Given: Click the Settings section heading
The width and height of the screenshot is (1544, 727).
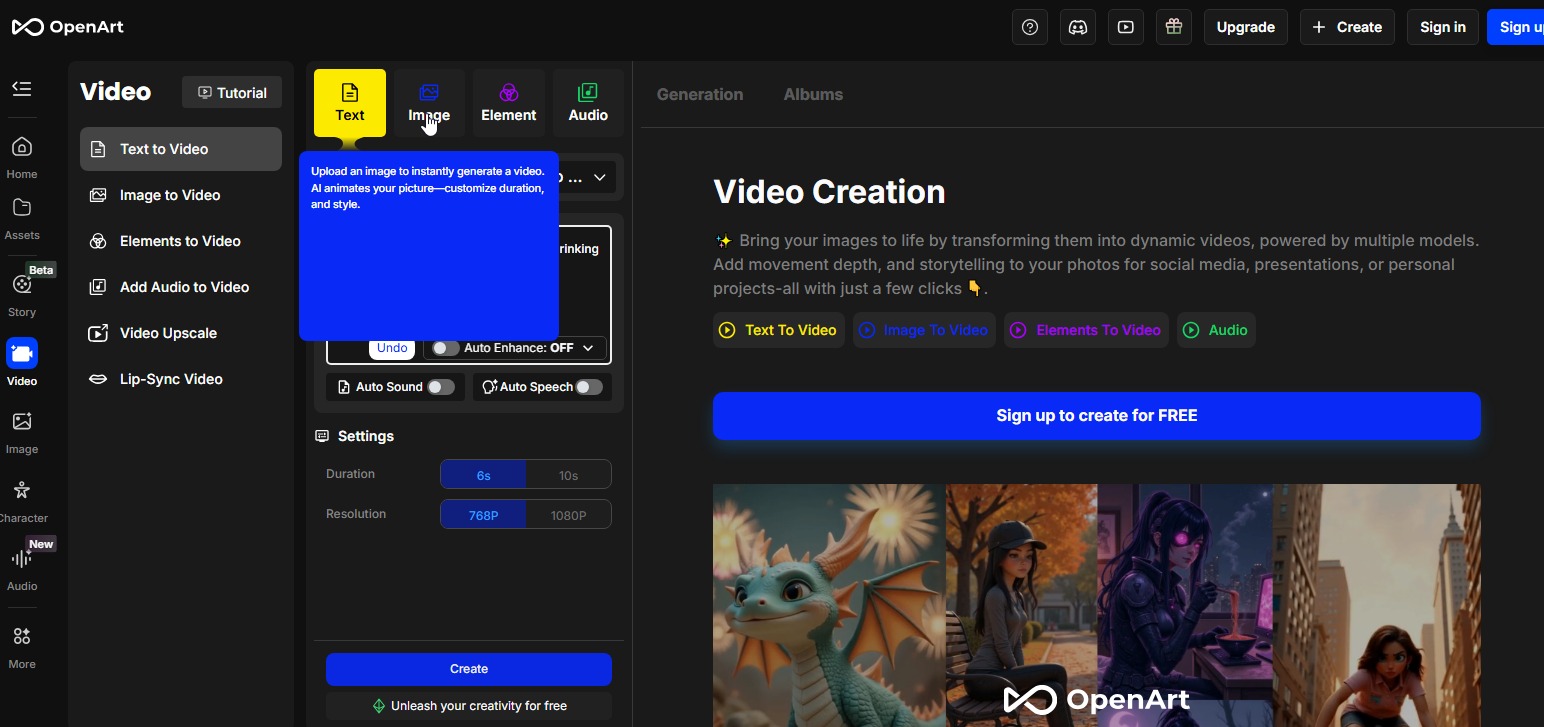Looking at the screenshot, I should (x=355, y=436).
